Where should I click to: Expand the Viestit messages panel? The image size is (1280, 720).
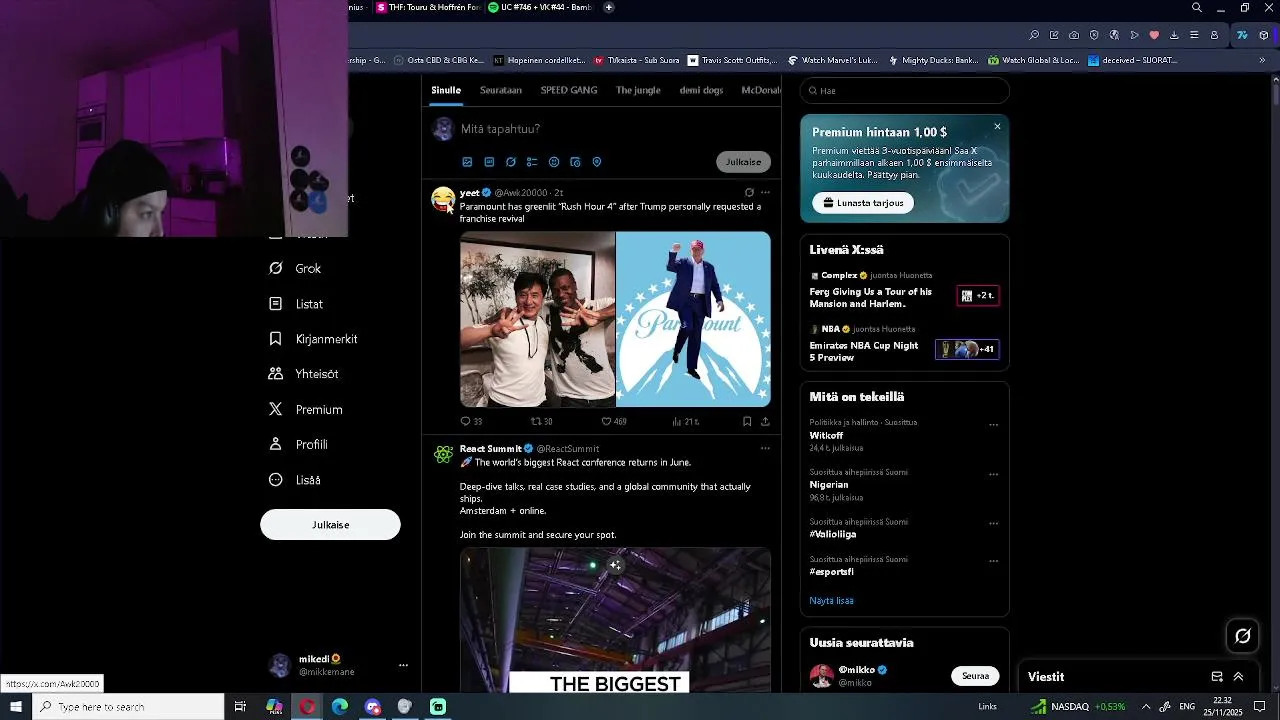1238,677
